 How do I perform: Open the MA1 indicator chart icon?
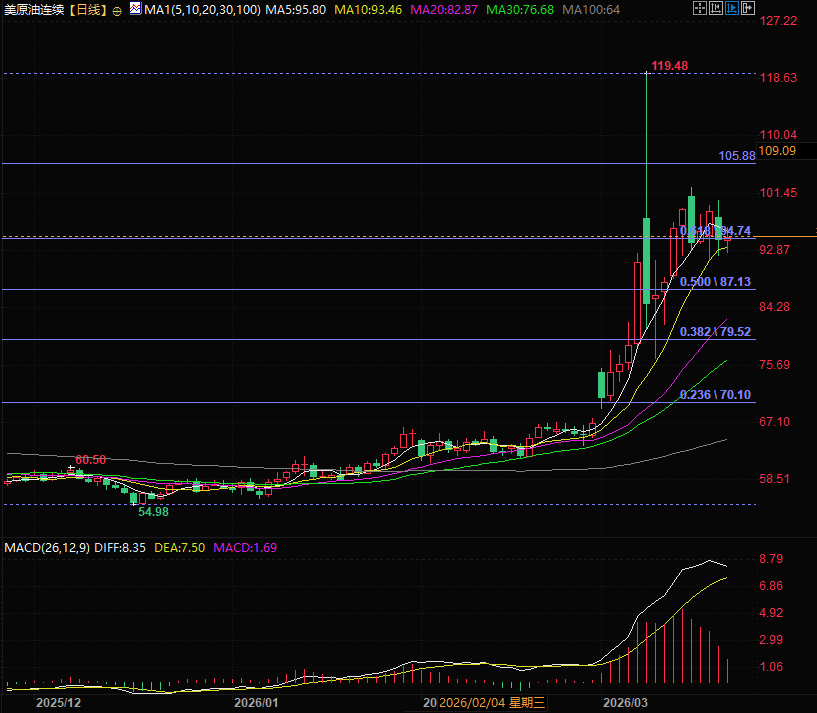point(135,8)
